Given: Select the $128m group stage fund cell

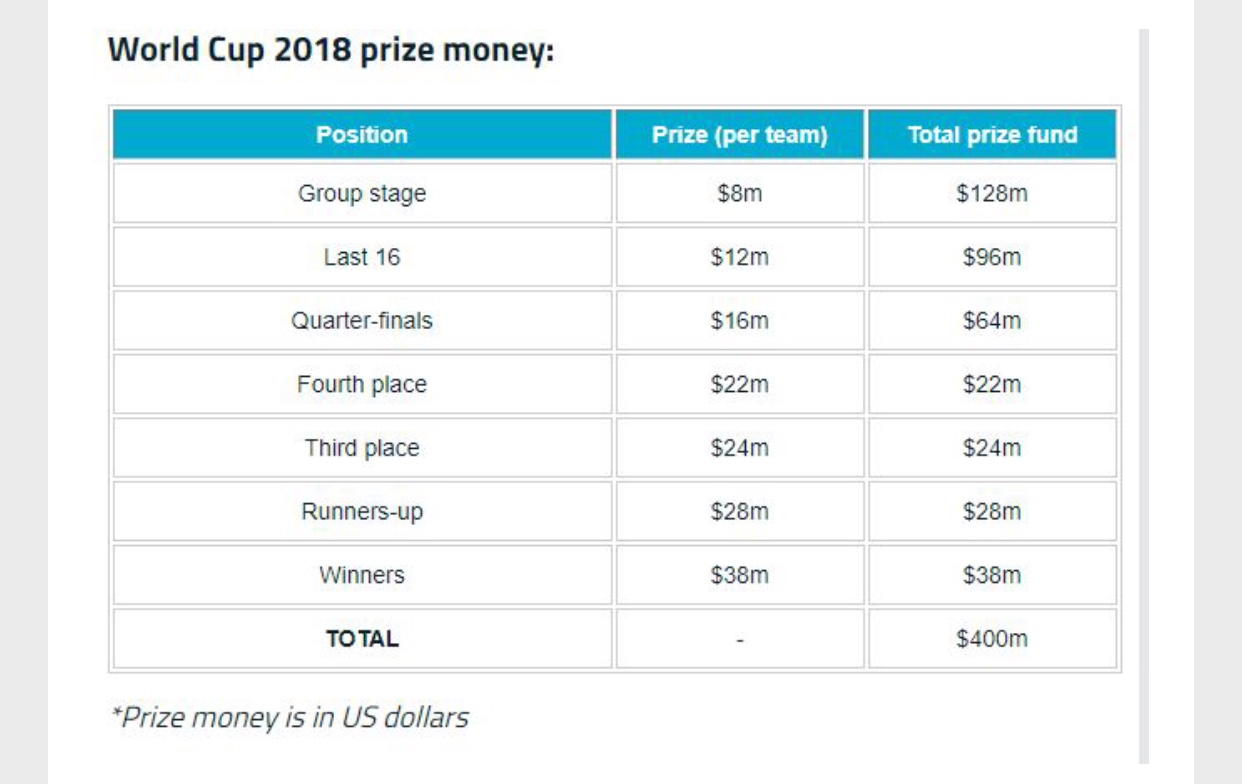Looking at the screenshot, I should 992,193.
